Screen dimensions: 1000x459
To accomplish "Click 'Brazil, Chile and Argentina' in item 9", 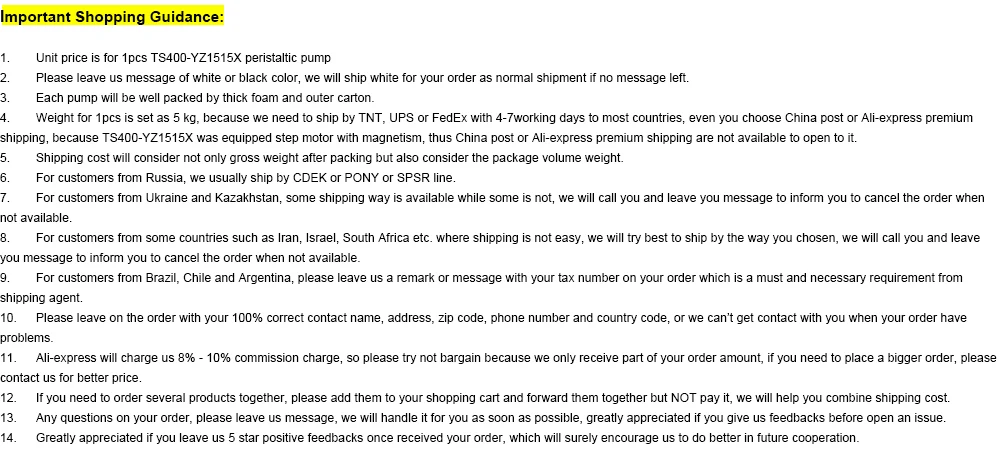I will click(219, 278).
